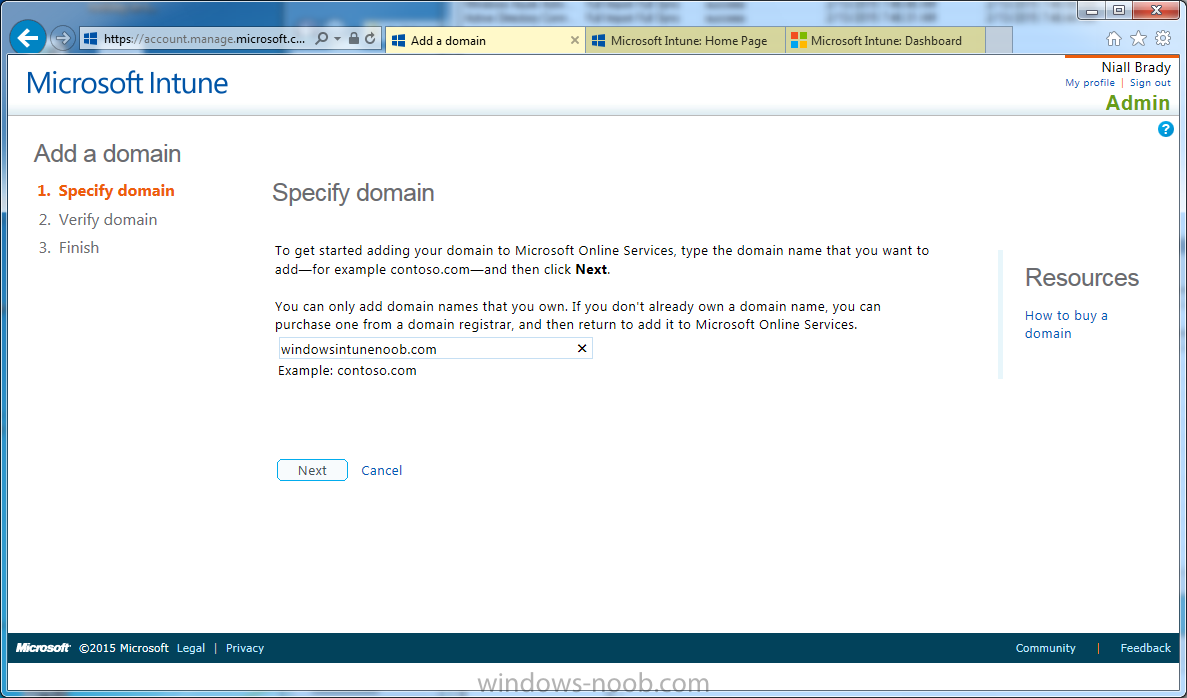
Task: Open the Admin link
Action: 1138,103
